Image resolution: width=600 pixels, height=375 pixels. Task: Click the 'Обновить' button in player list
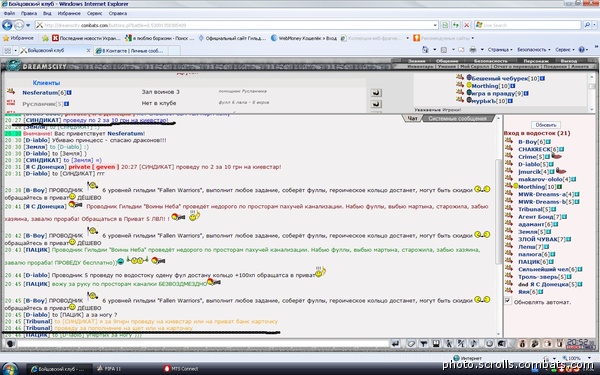[x=546, y=125]
